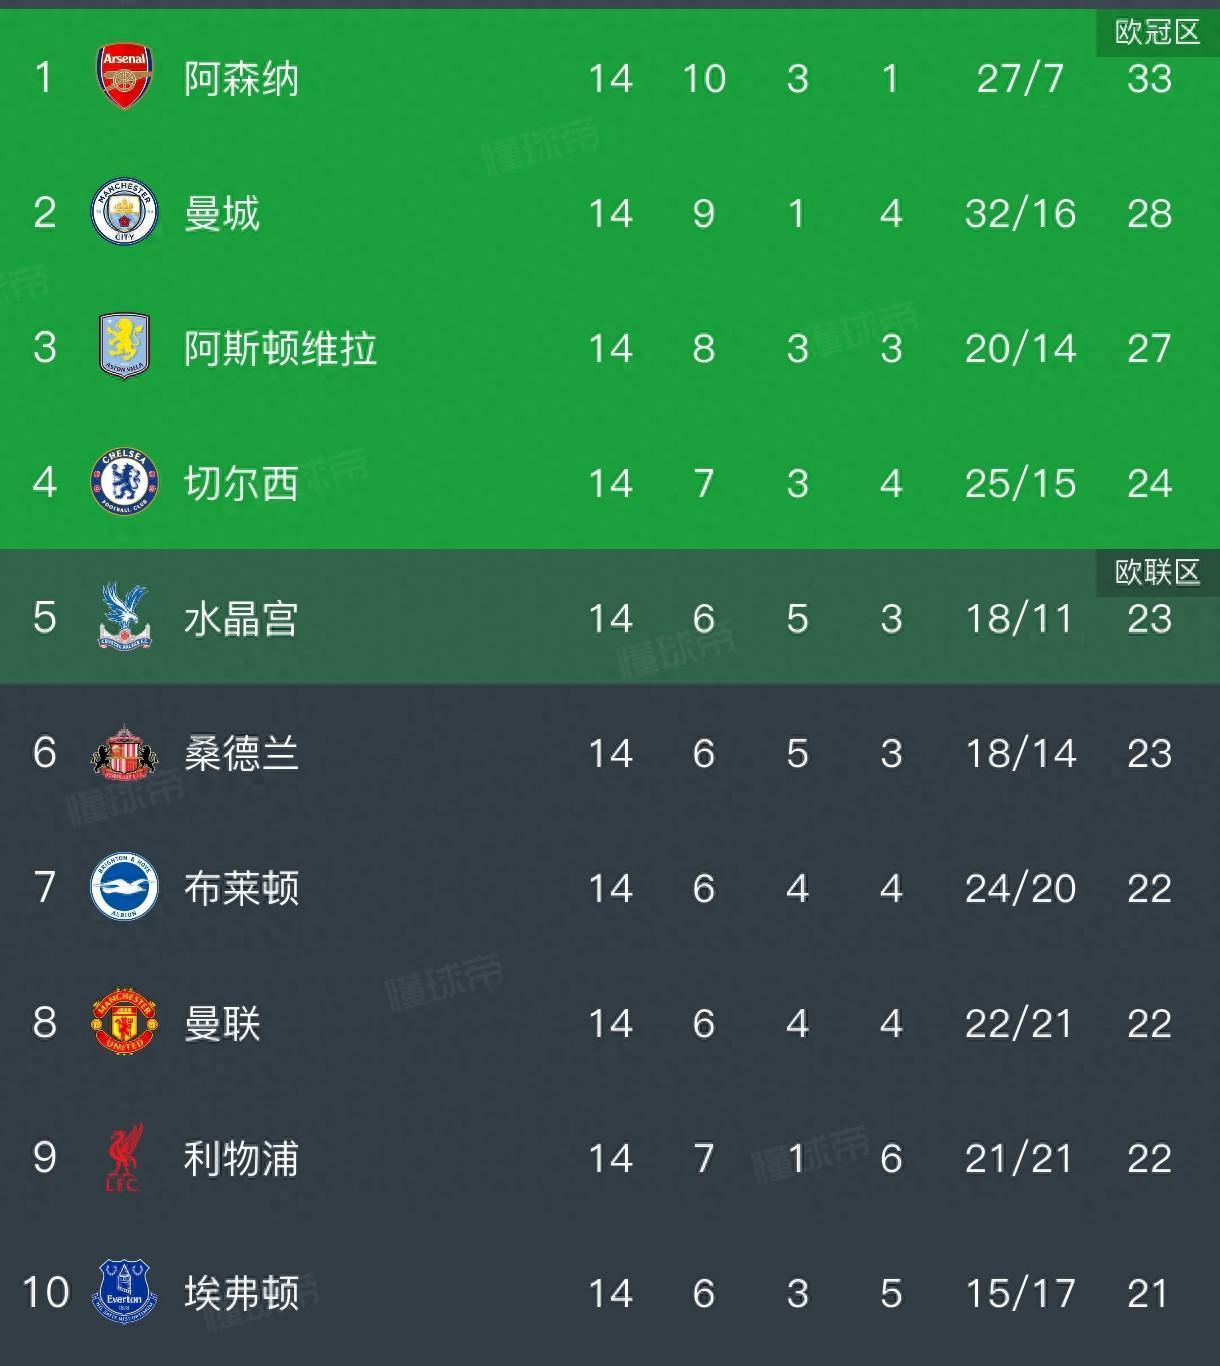Select the Manchester City badge

coord(123,212)
